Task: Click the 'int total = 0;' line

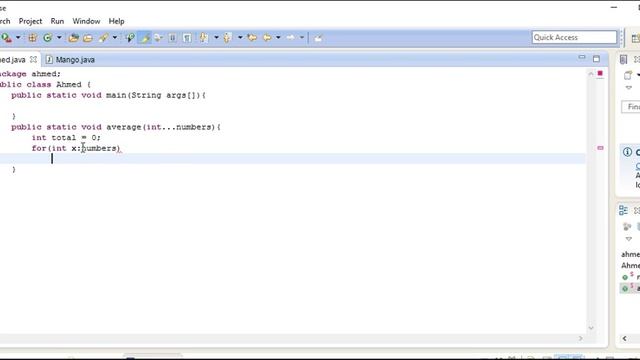Action: (66, 138)
